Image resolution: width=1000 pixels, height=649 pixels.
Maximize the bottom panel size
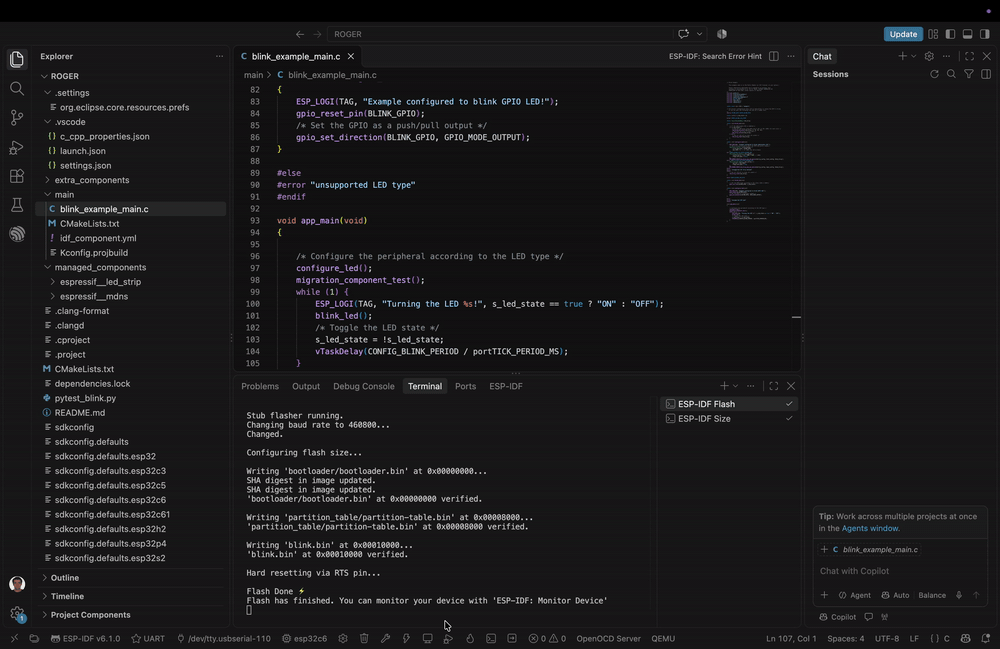tap(774, 386)
